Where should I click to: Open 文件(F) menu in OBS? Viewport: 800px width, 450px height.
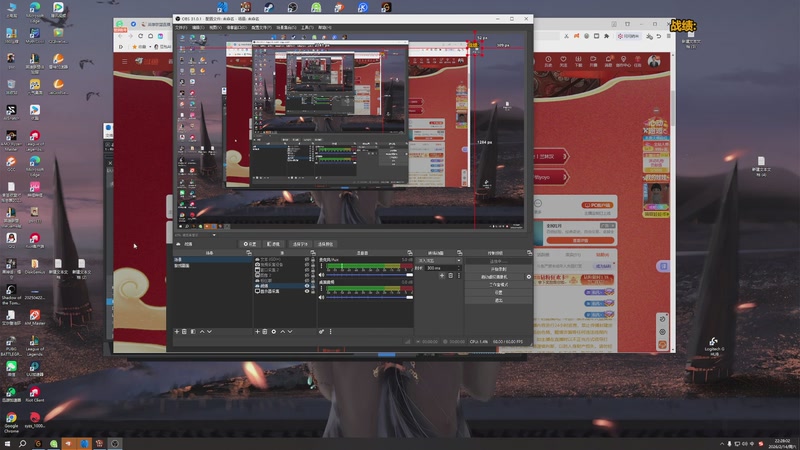pos(181,28)
